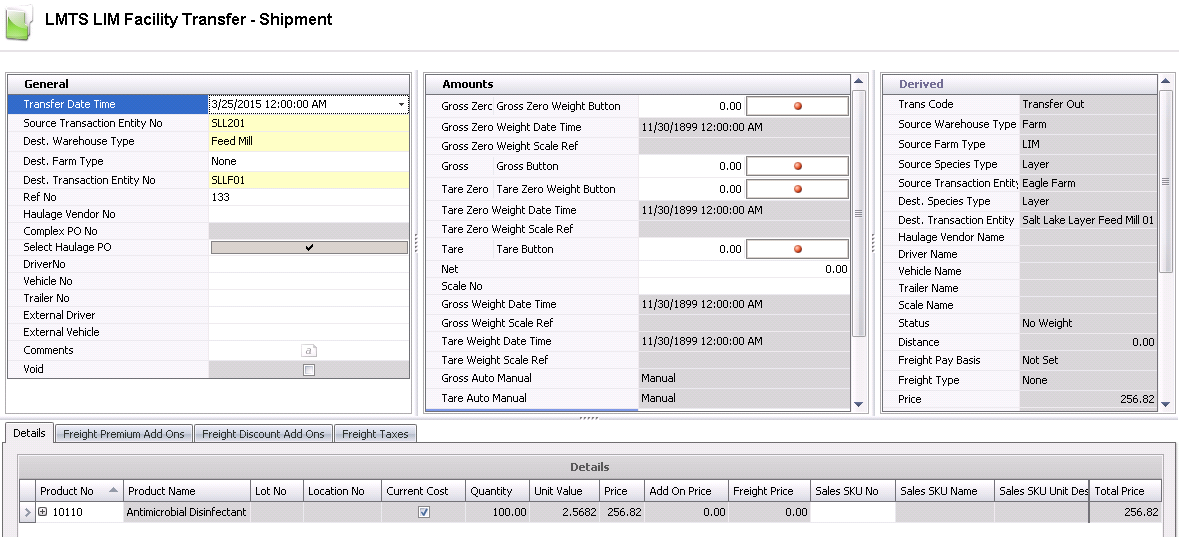Click the Product Name column header
The image size is (1179, 537).
pyautogui.click(x=186, y=491)
